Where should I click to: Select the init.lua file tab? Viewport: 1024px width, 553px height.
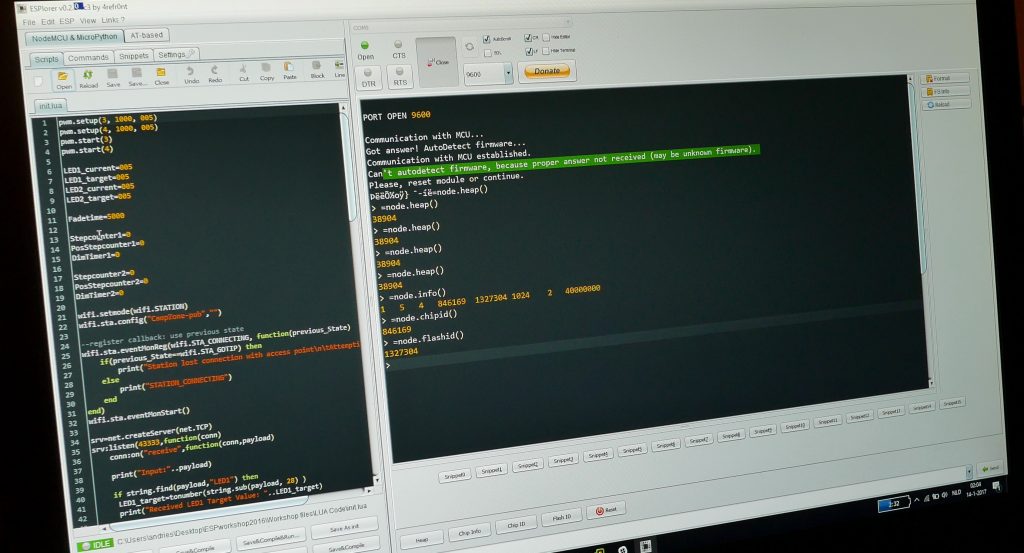coord(50,106)
